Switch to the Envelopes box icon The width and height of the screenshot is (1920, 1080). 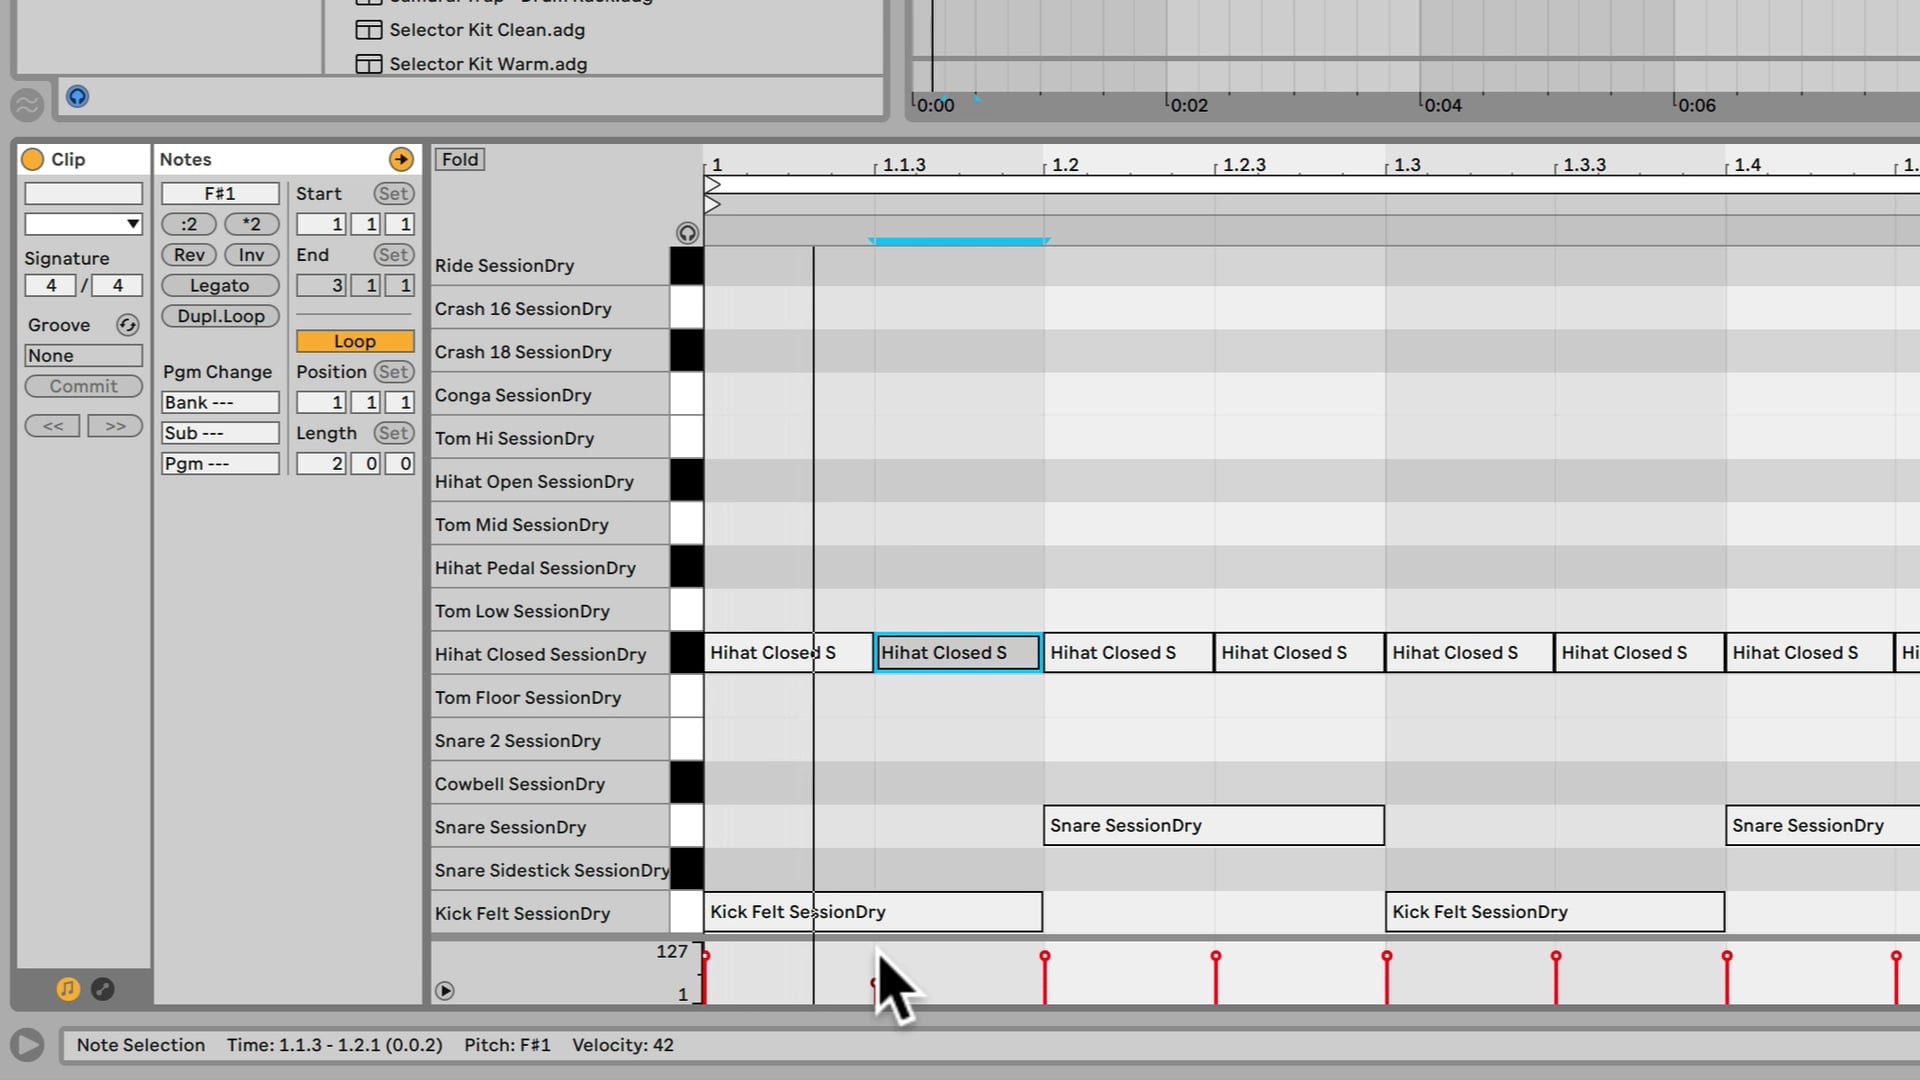(102, 989)
